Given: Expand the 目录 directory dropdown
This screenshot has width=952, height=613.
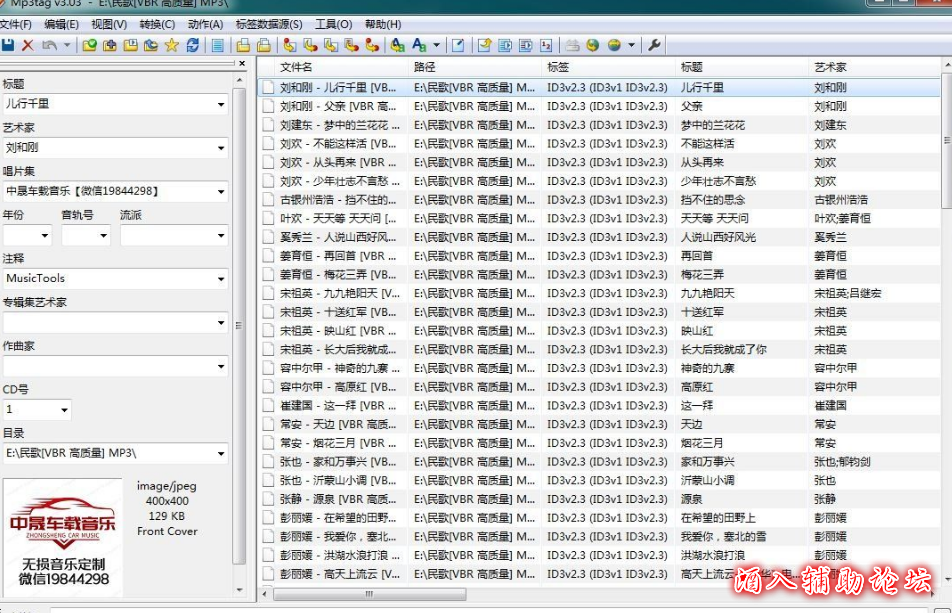Looking at the screenshot, I should point(220,454).
